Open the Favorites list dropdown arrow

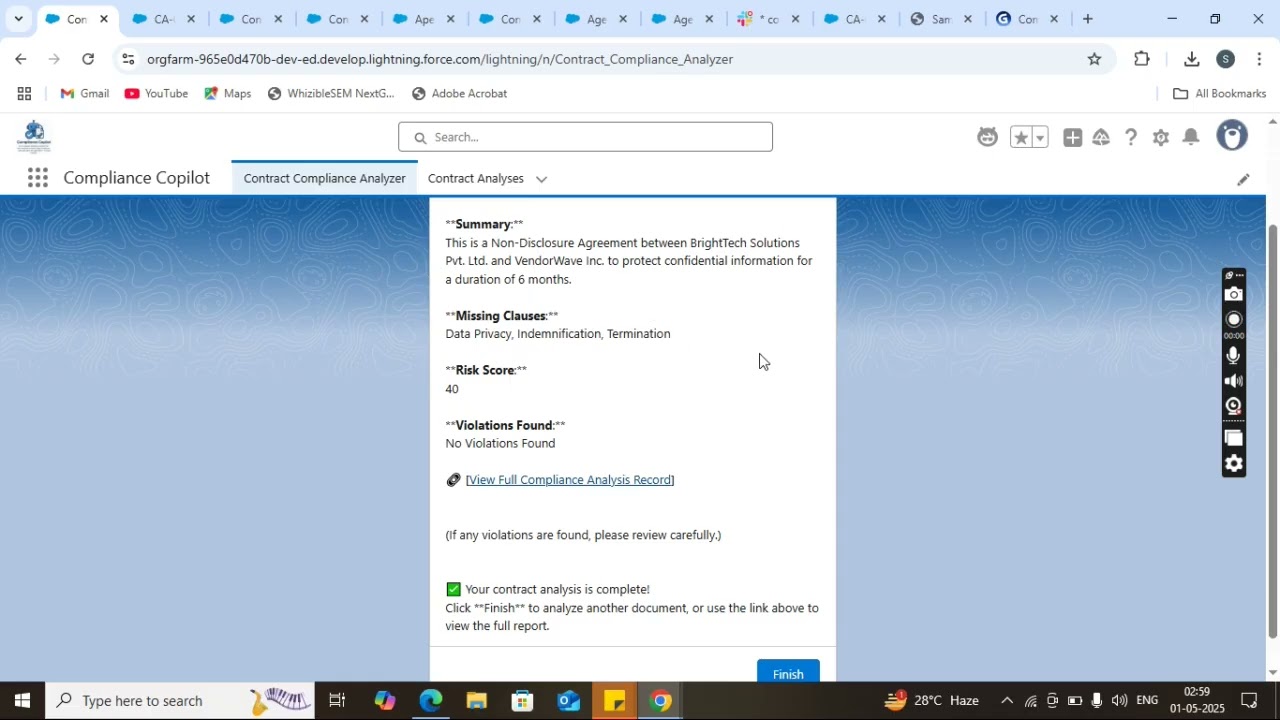click(1040, 137)
